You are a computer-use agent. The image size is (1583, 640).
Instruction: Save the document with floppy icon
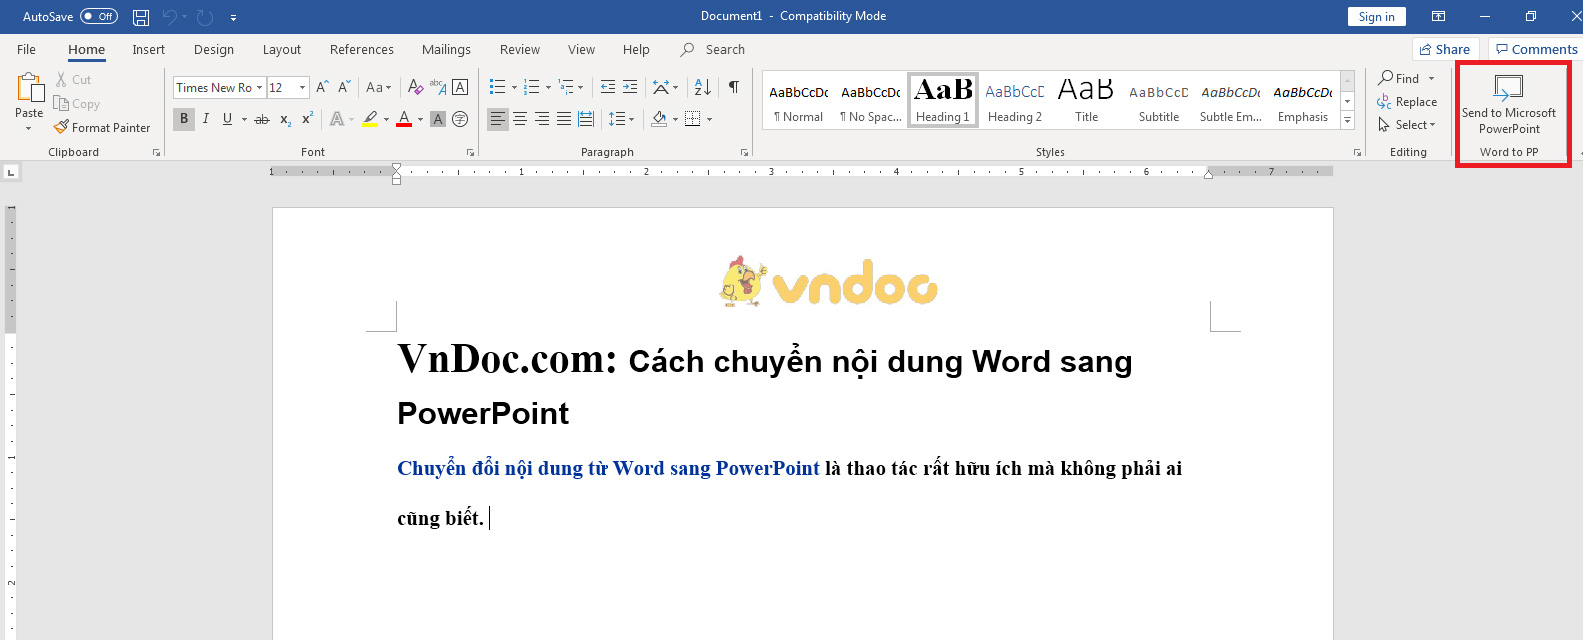click(x=141, y=17)
